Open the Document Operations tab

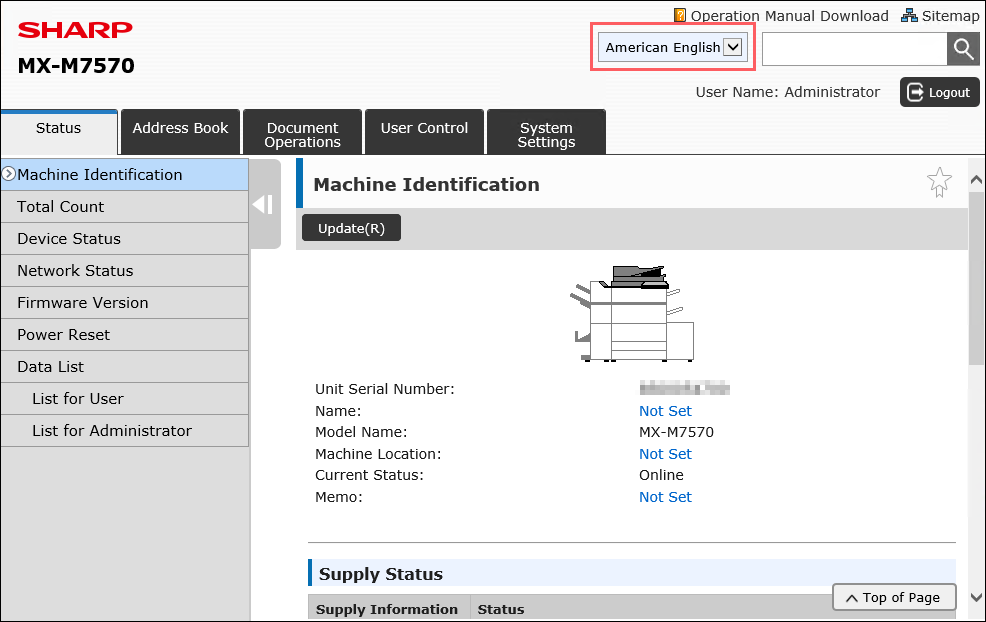(302, 131)
